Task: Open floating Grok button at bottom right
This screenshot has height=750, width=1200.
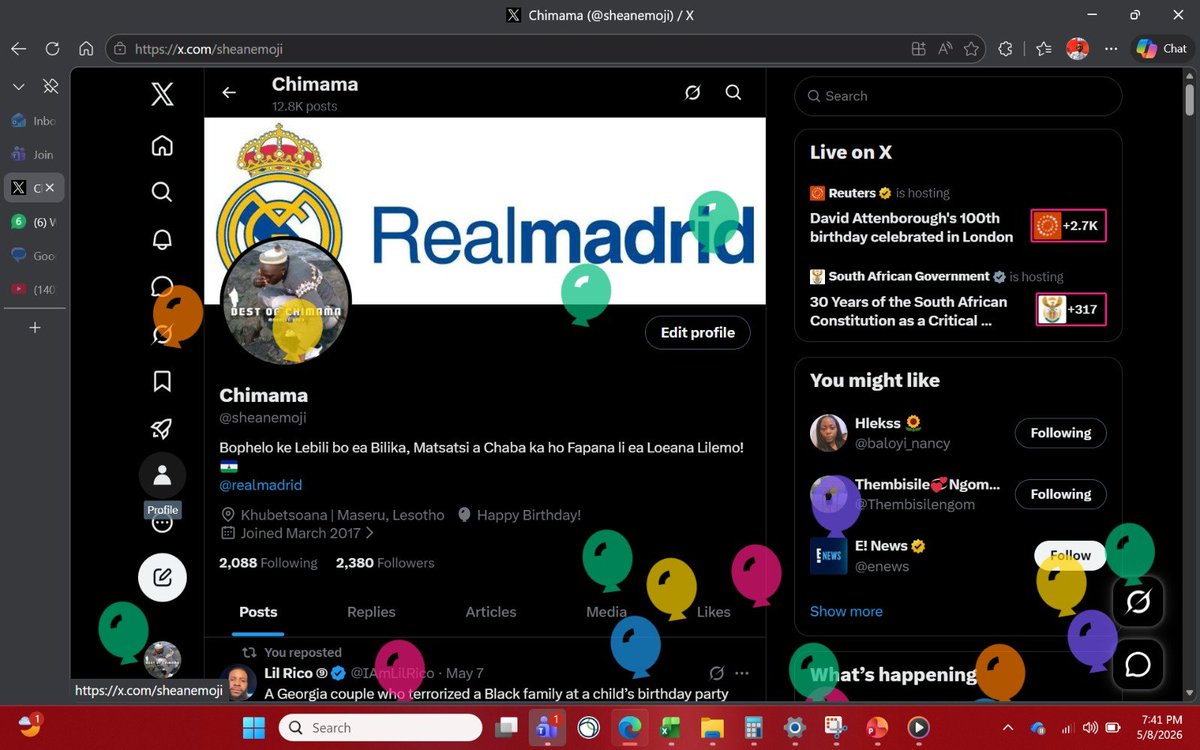Action: pyautogui.click(x=1138, y=602)
